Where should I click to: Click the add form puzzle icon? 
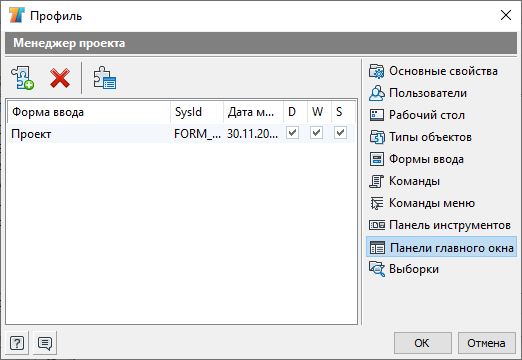pos(23,78)
